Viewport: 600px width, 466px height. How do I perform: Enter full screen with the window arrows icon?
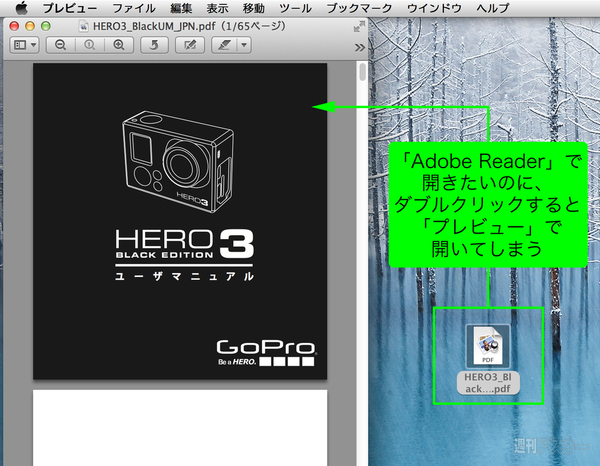359,26
